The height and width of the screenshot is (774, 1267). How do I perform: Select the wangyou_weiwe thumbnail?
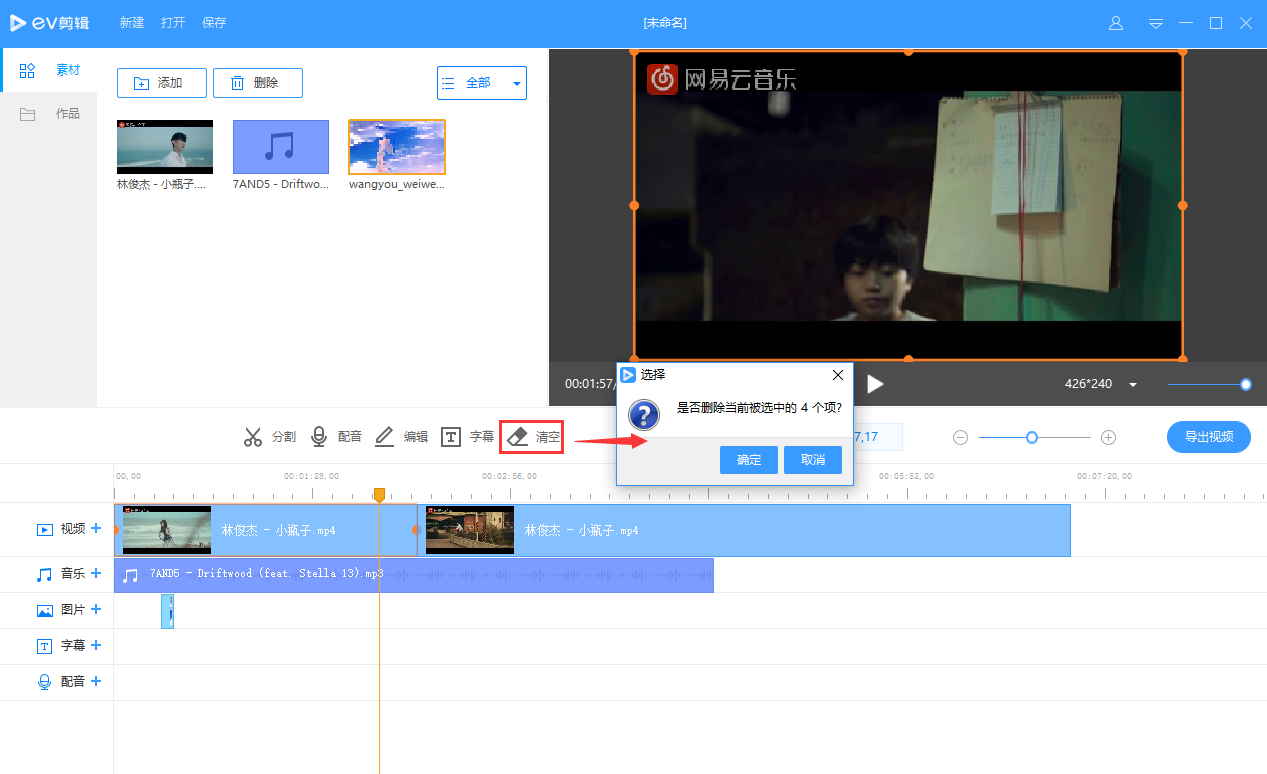396,146
